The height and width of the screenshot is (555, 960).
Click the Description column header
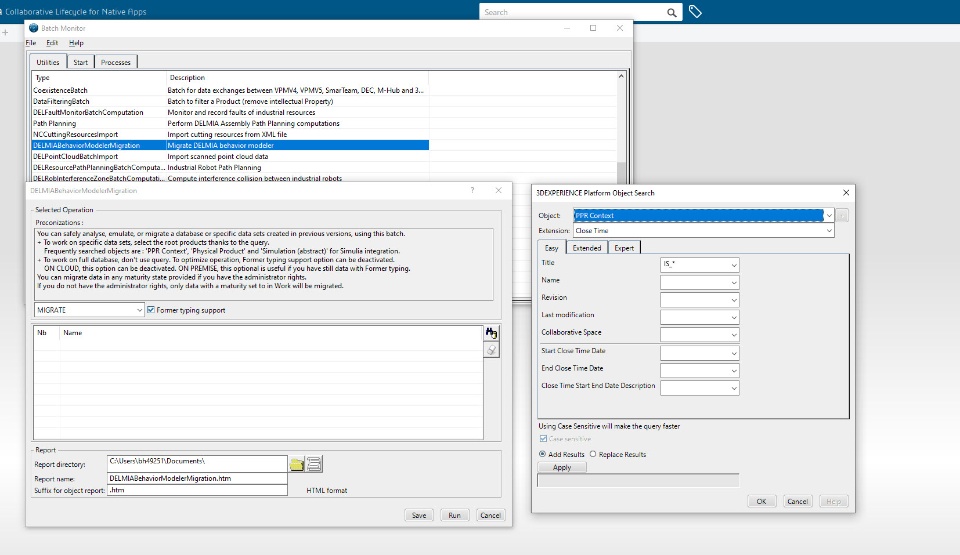point(298,78)
